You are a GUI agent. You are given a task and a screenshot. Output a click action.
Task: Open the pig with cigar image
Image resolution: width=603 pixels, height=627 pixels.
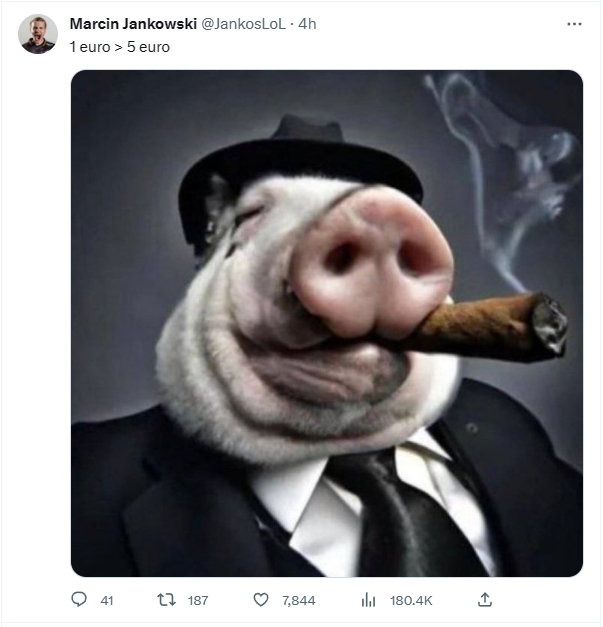[x=327, y=323]
